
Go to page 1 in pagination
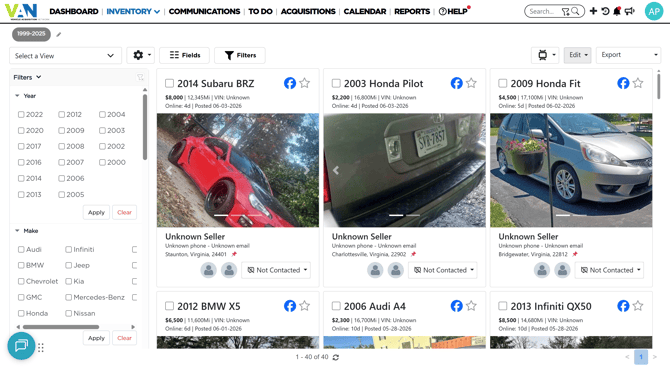pyautogui.click(x=641, y=357)
